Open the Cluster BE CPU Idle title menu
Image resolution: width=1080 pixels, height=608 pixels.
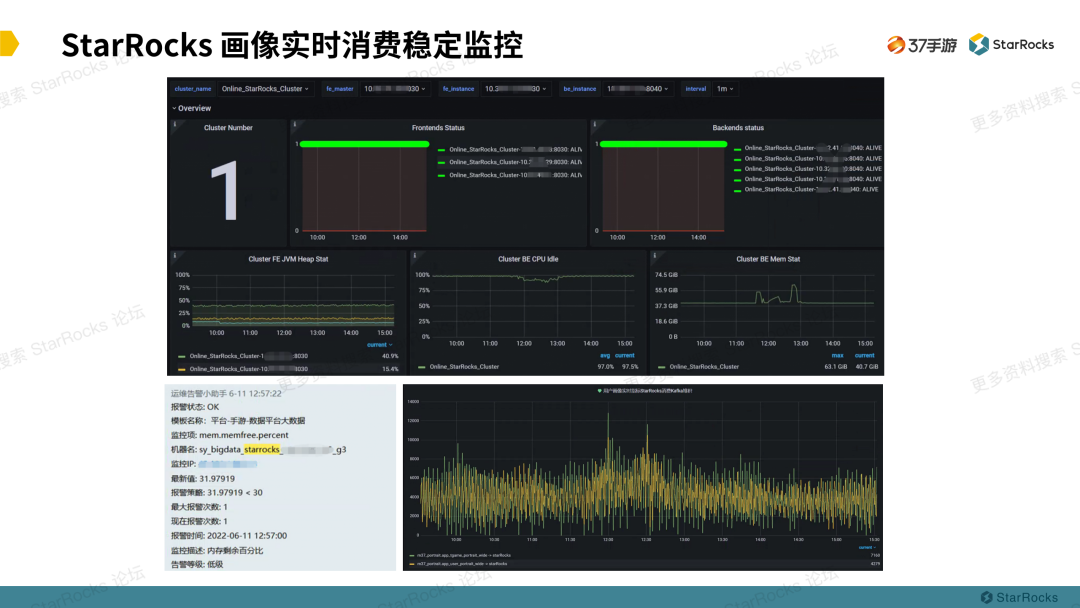[x=528, y=260]
